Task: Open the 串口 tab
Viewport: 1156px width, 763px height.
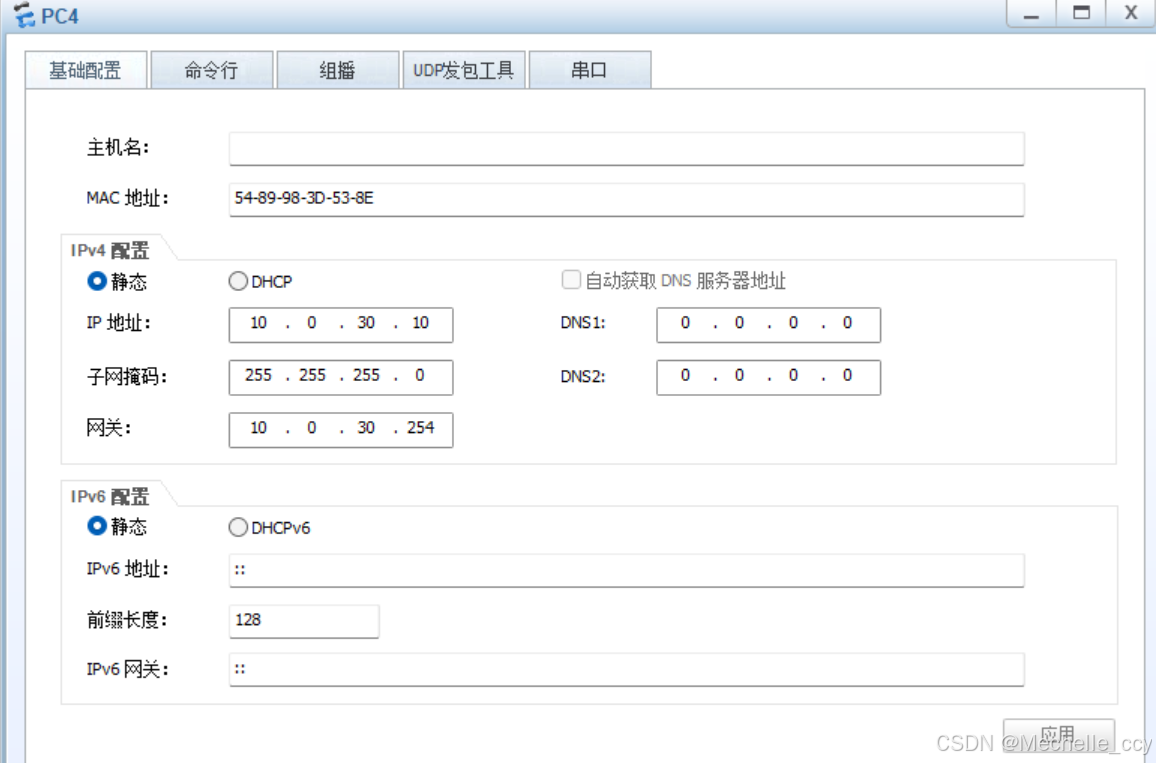Action: 590,70
